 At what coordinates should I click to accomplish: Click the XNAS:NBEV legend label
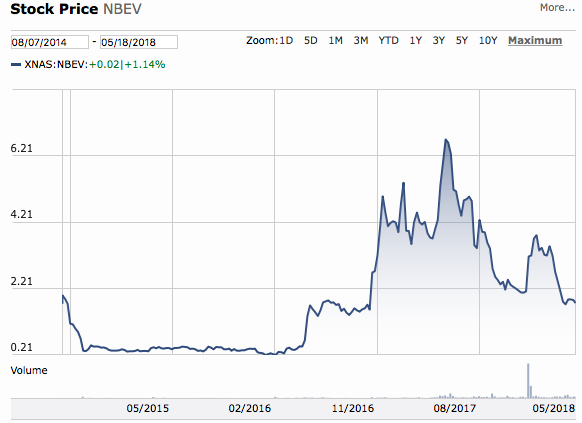coord(56,65)
